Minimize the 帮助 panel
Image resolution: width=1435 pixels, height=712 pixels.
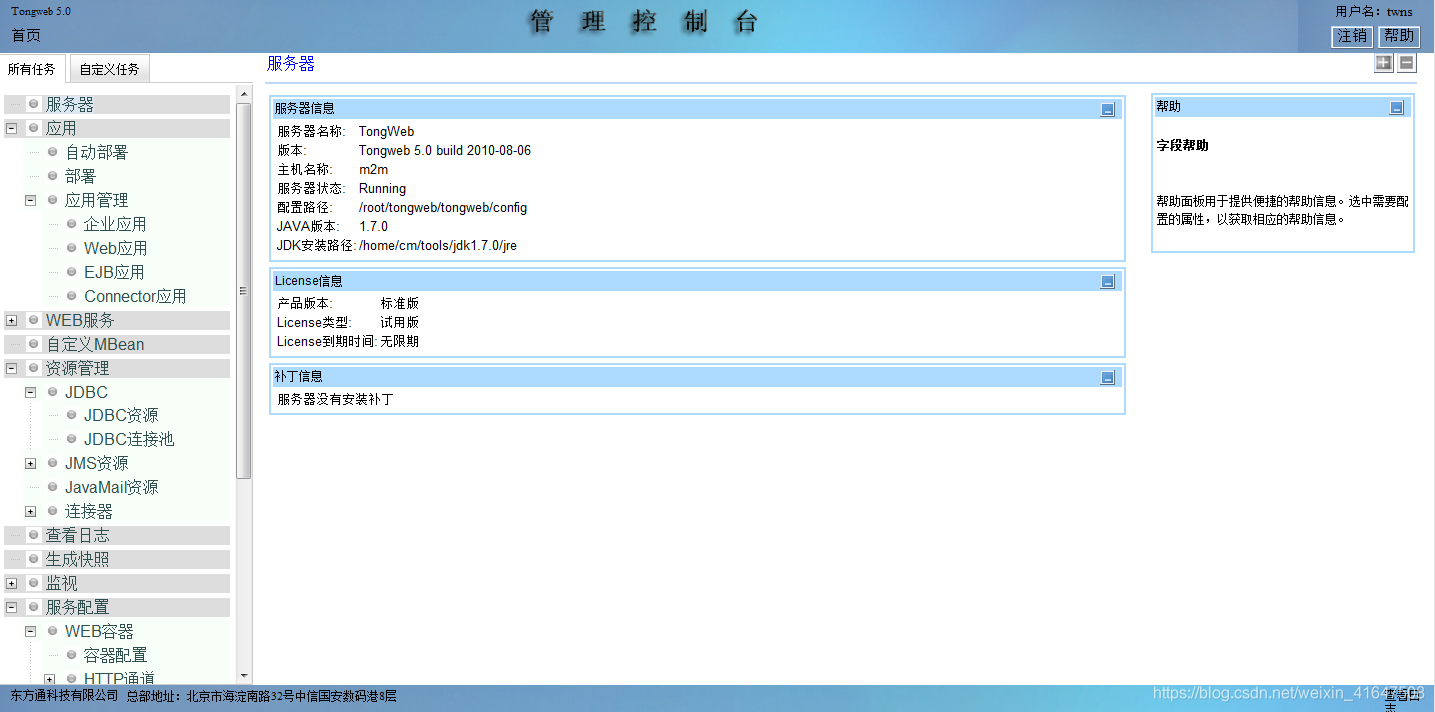[x=1396, y=108]
